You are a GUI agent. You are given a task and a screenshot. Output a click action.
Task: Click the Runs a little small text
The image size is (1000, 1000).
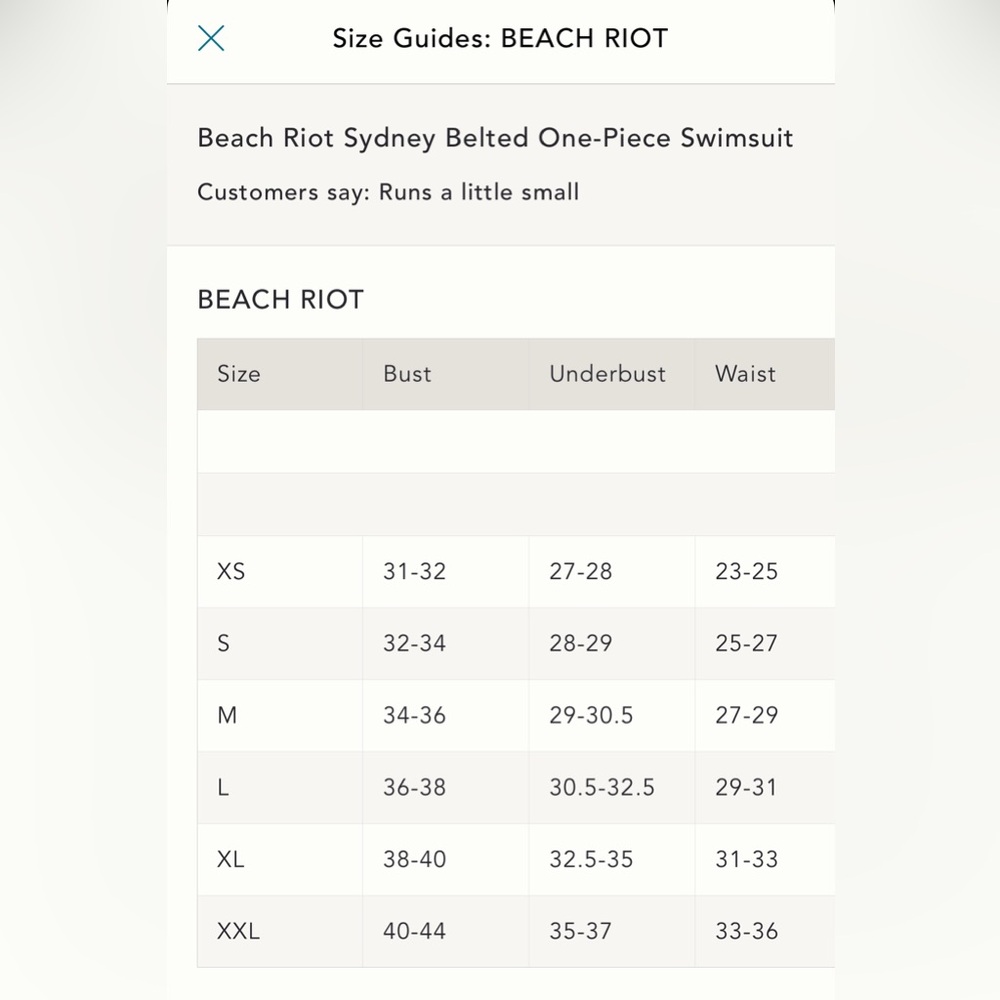tap(479, 192)
